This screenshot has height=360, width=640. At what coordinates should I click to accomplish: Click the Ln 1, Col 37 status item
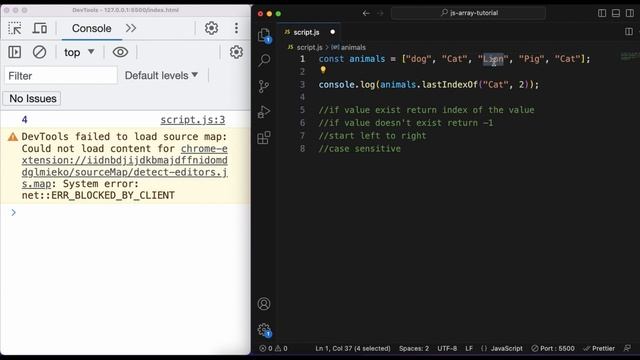[x=353, y=348]
